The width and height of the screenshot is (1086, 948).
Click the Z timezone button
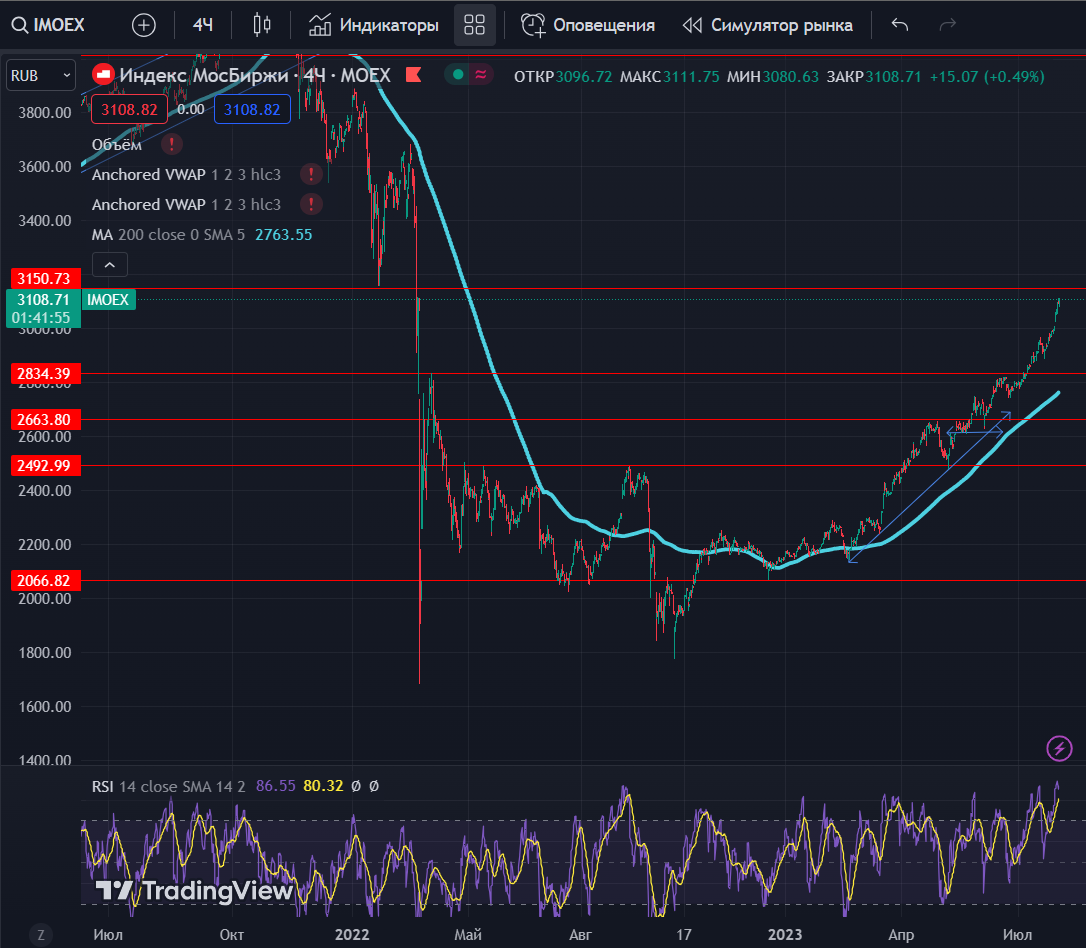coord(41,936)
